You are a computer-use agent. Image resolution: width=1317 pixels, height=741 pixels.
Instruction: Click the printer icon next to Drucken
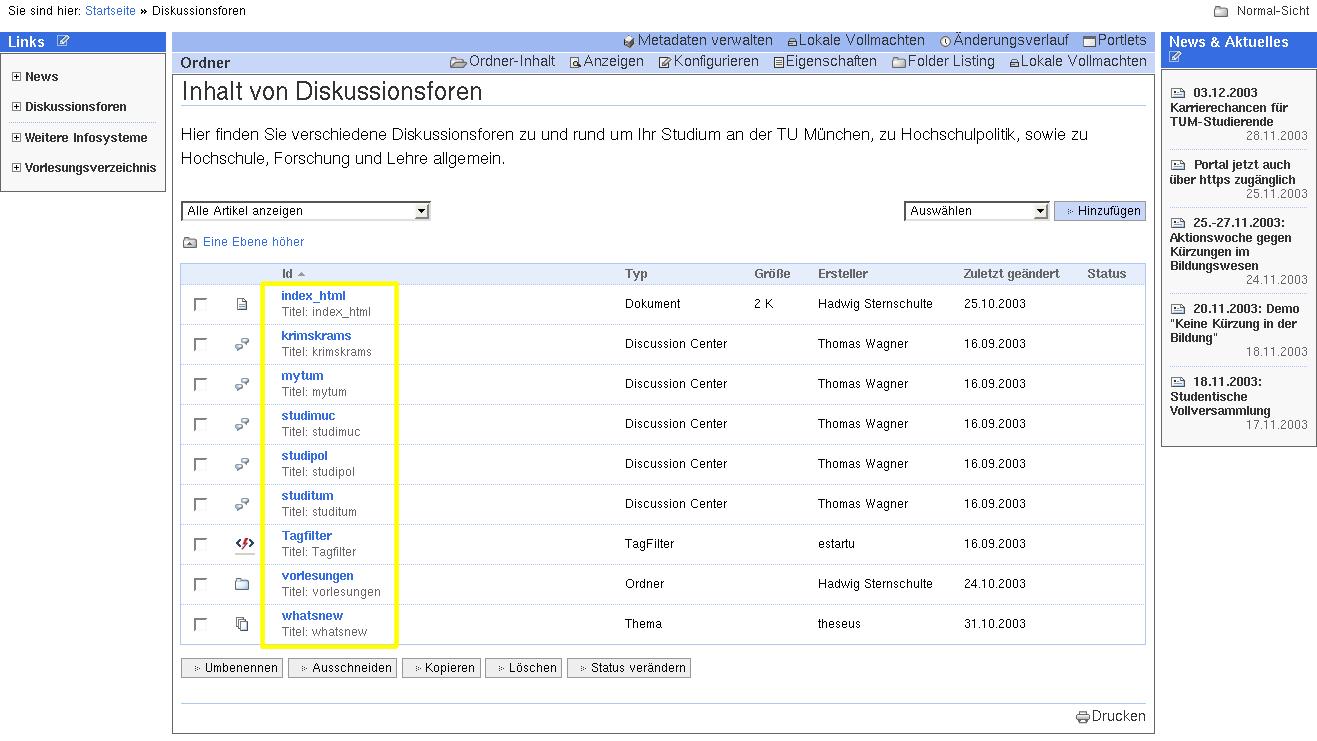(1082, 717)
